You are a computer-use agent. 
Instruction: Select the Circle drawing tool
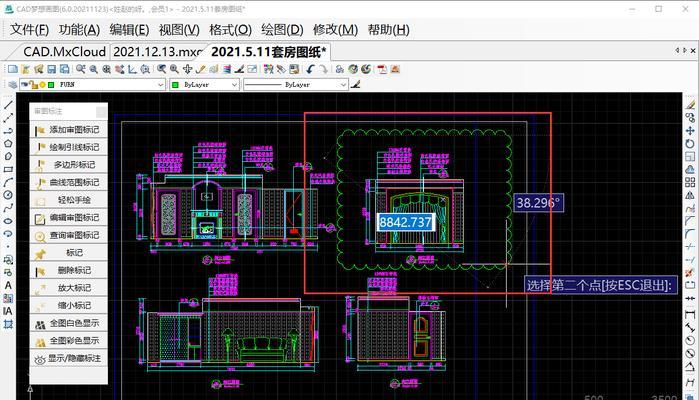(8, 195)
